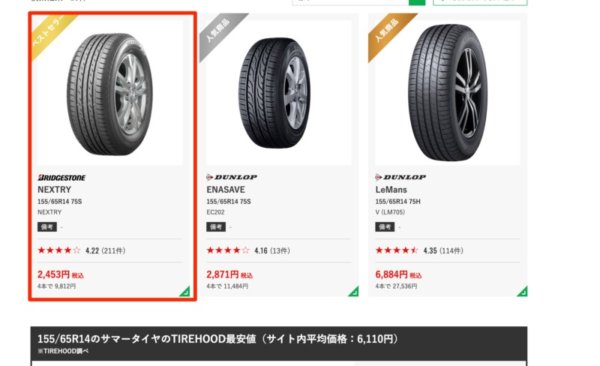The height and width of the screenshot is (366, 600).
Task: Open the ENASAVE product name link
Action: (x=226, y=190)
